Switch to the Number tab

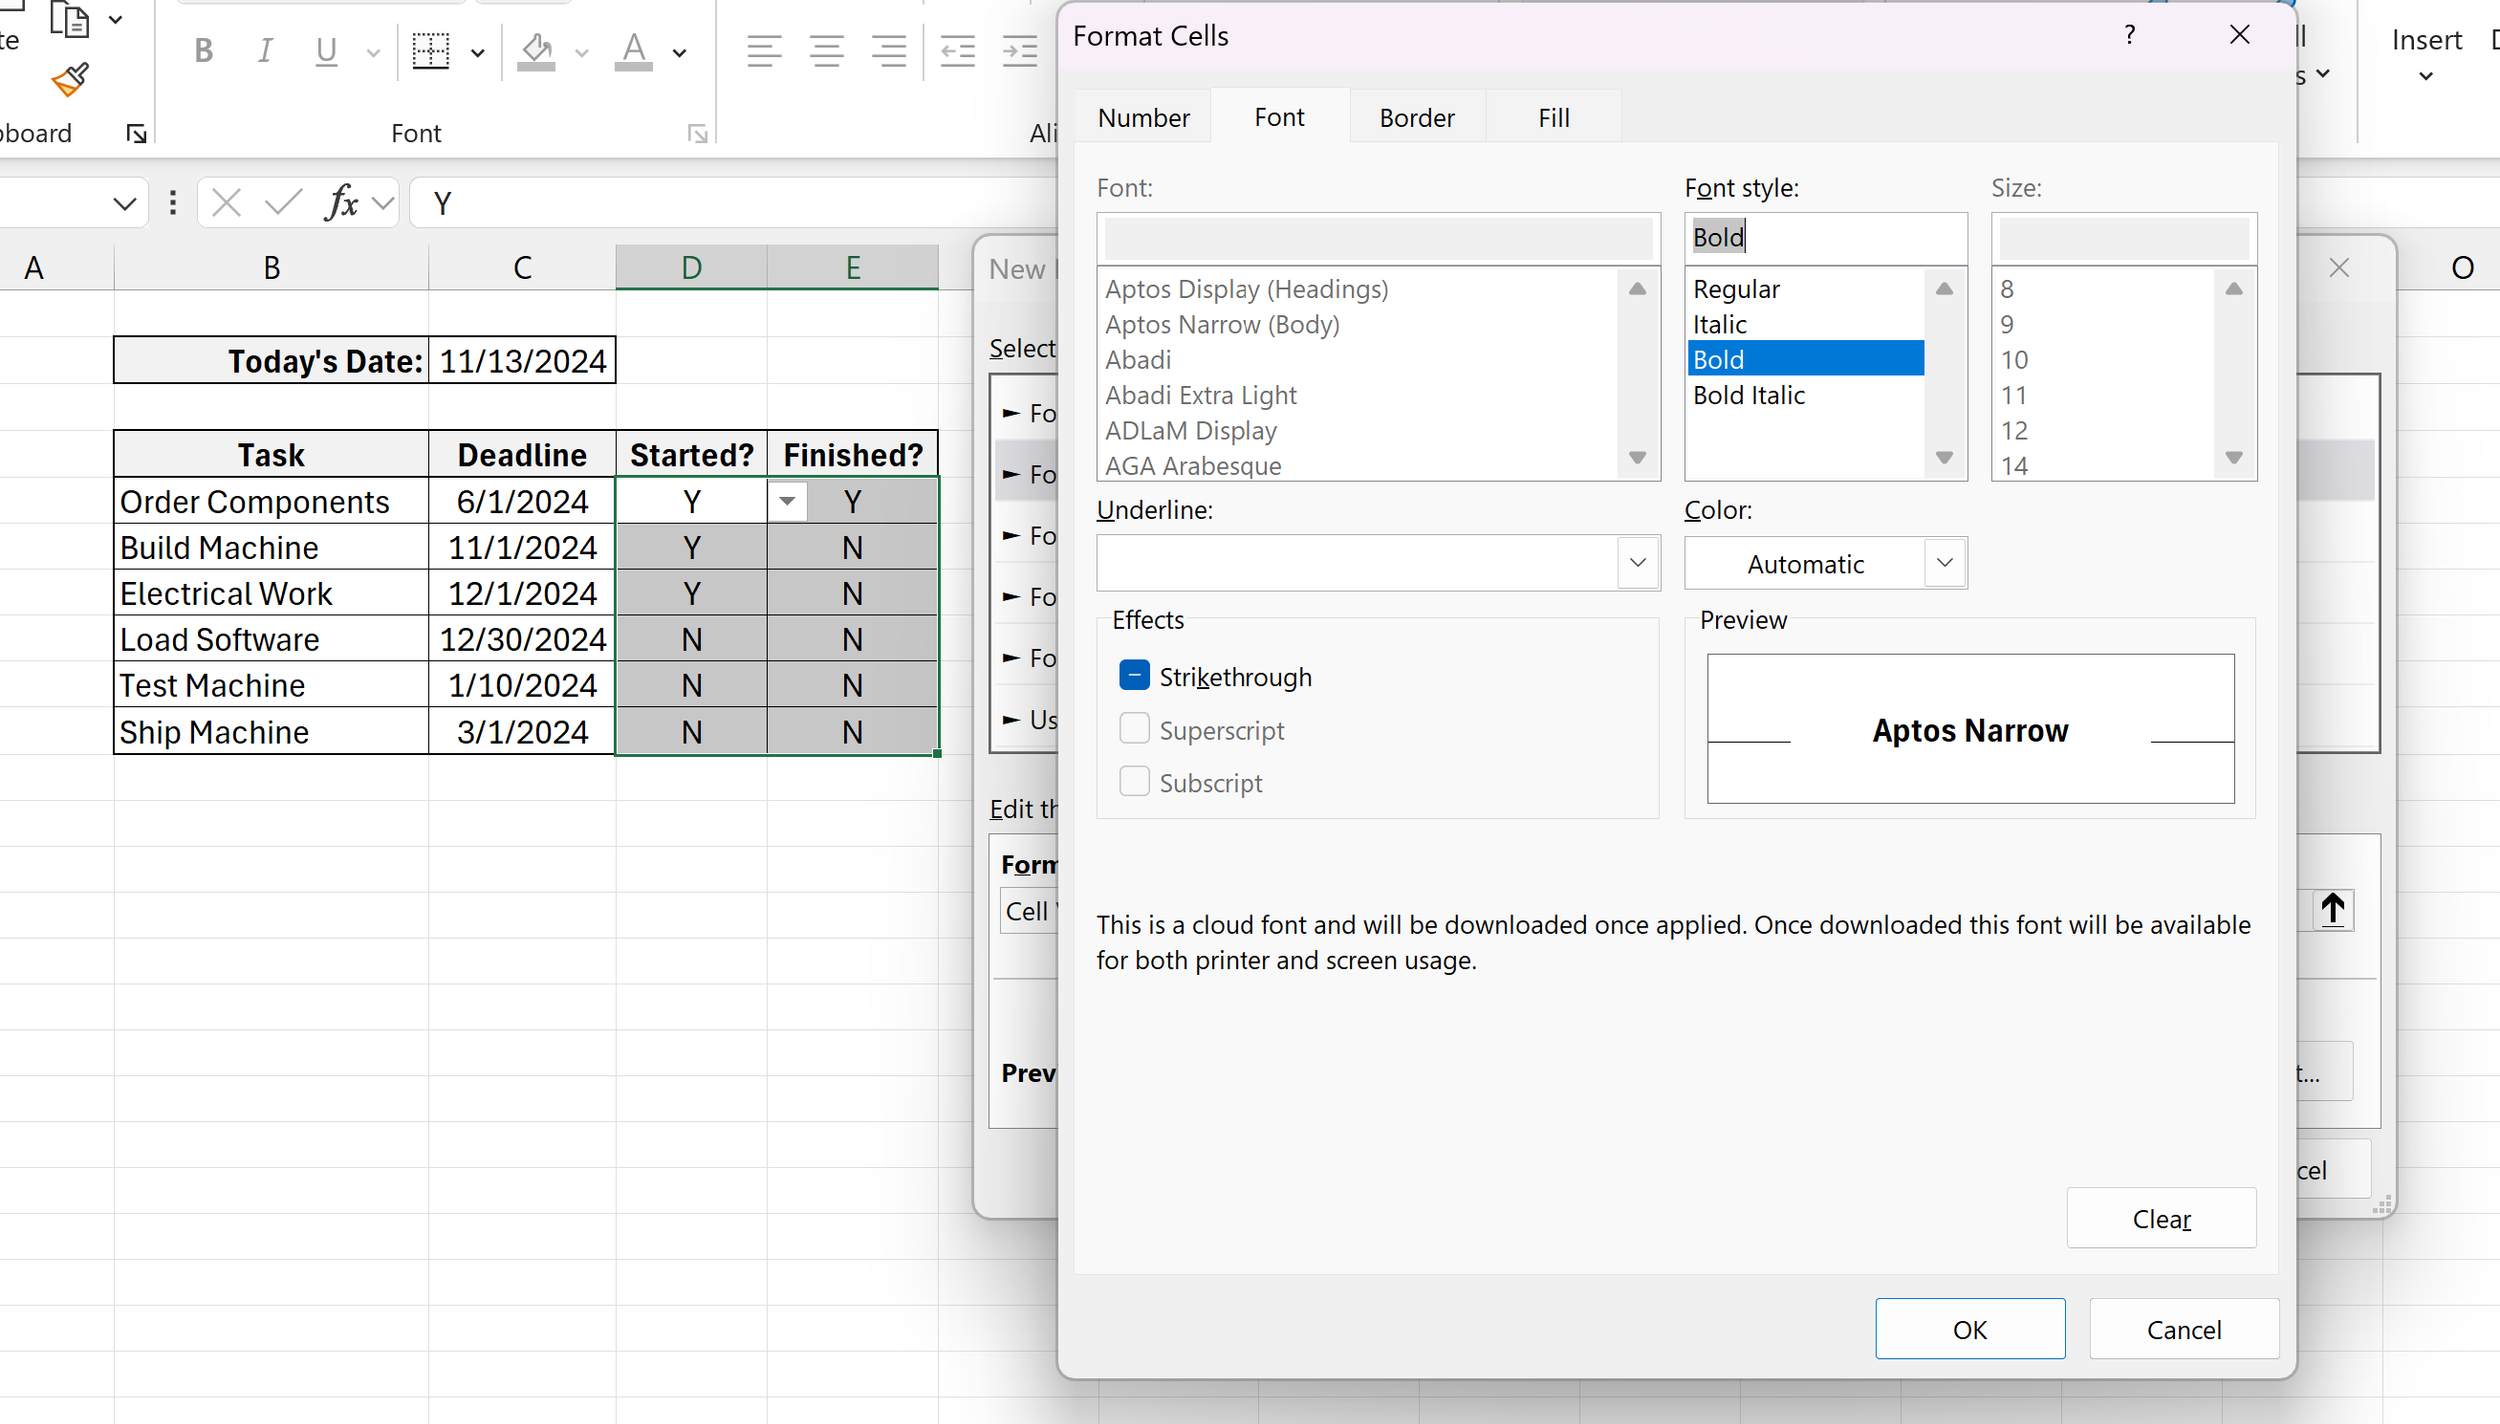pyautogui.click(x=1143, y=117)
